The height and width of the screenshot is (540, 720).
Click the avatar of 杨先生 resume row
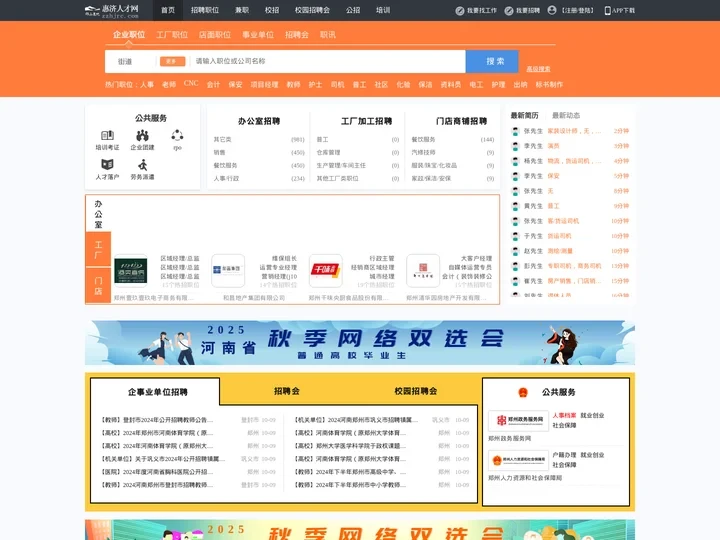pos(516,161)
